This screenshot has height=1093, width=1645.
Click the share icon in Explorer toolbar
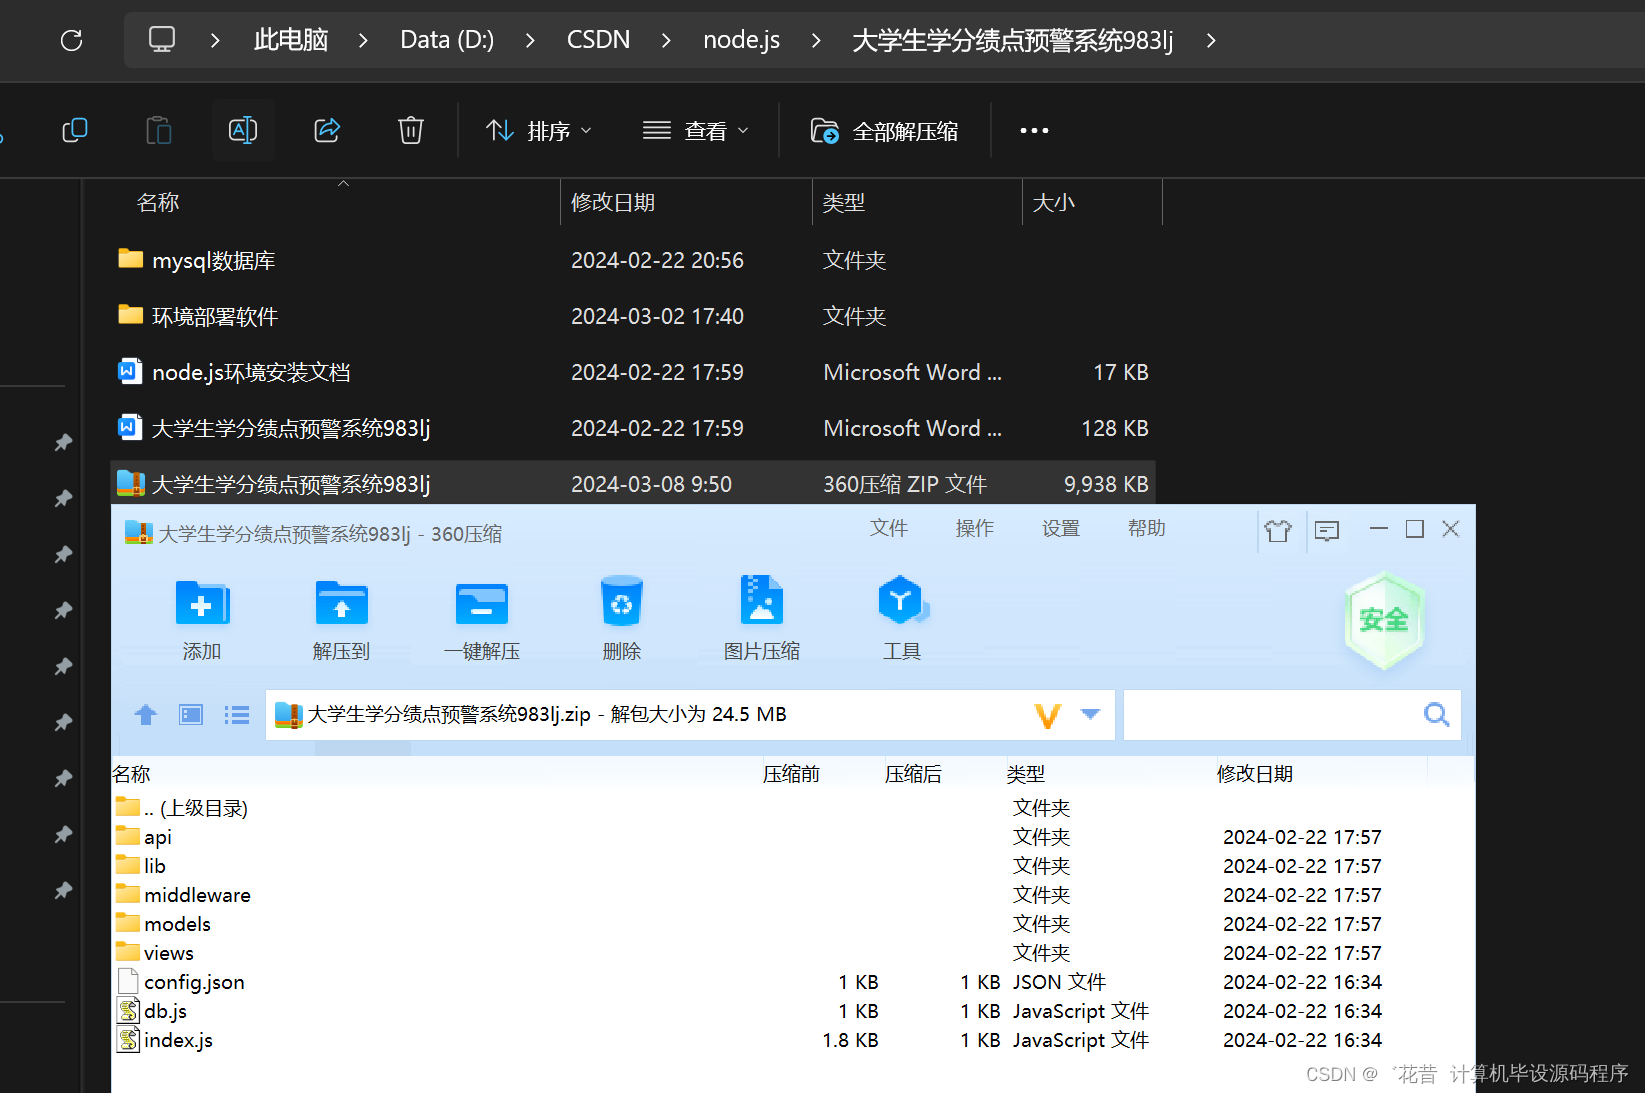pyautogui.click(x=327, y=130)
